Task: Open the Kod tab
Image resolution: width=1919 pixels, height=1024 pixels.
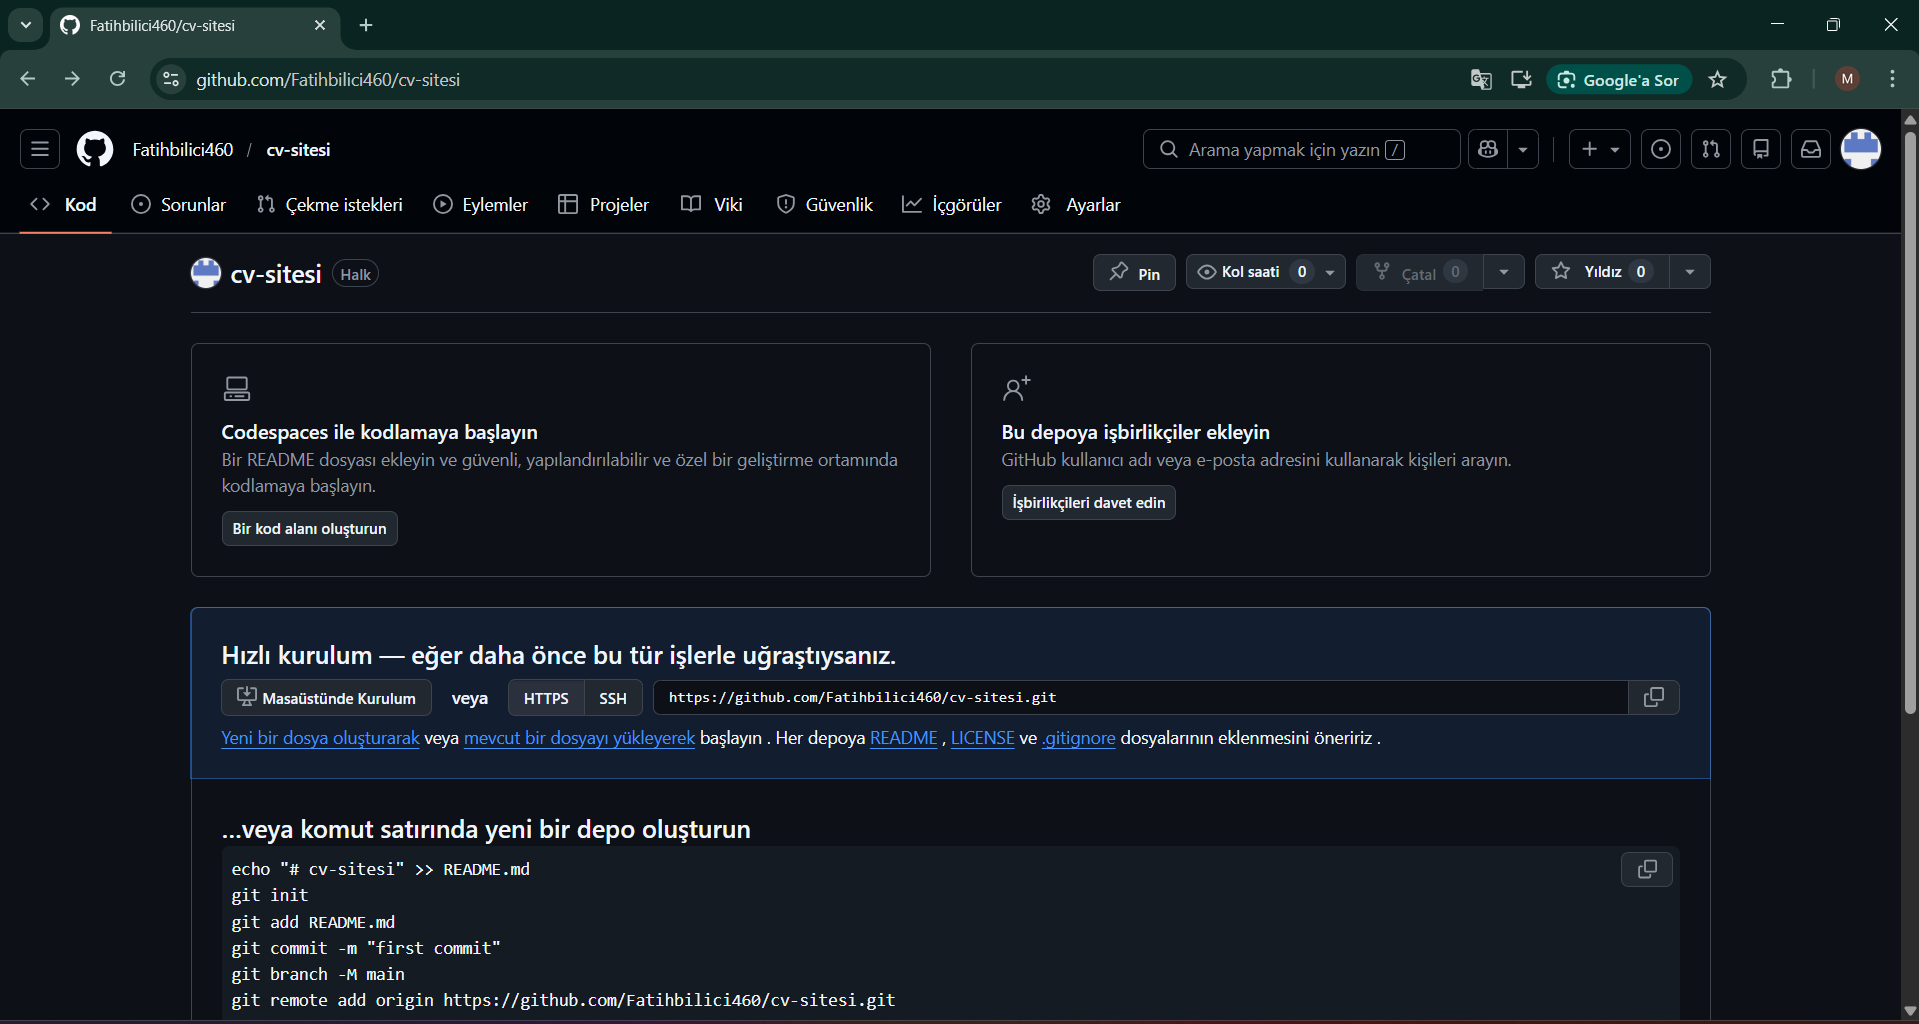Action: point(65,204)
